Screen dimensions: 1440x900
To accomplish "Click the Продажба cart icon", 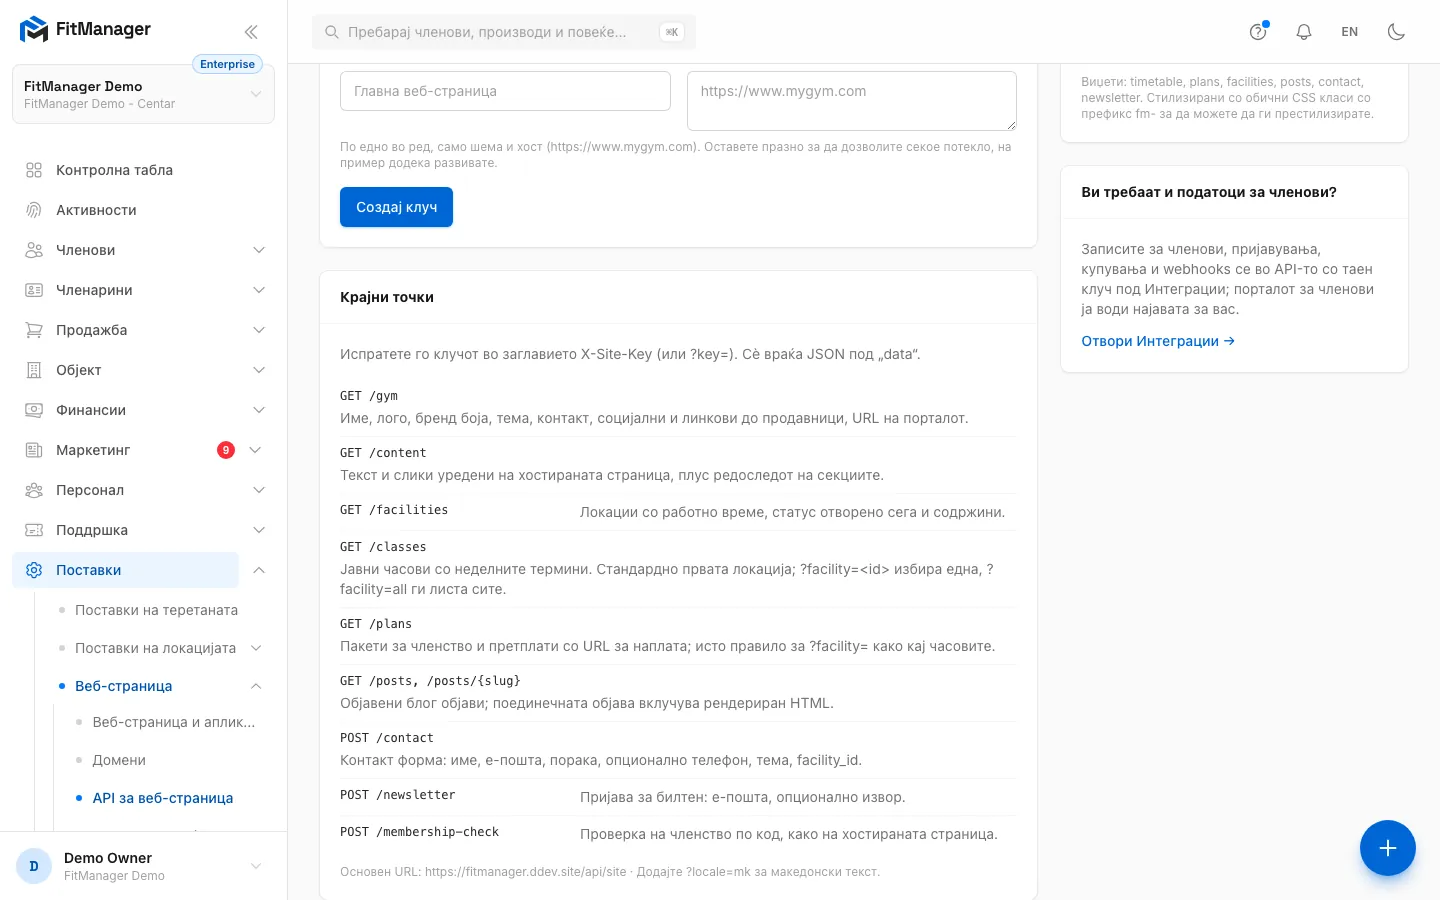I will click(34, 330).
